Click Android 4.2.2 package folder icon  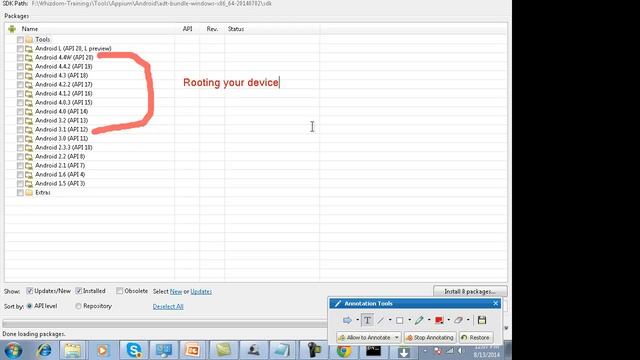[x=29, y=84]
